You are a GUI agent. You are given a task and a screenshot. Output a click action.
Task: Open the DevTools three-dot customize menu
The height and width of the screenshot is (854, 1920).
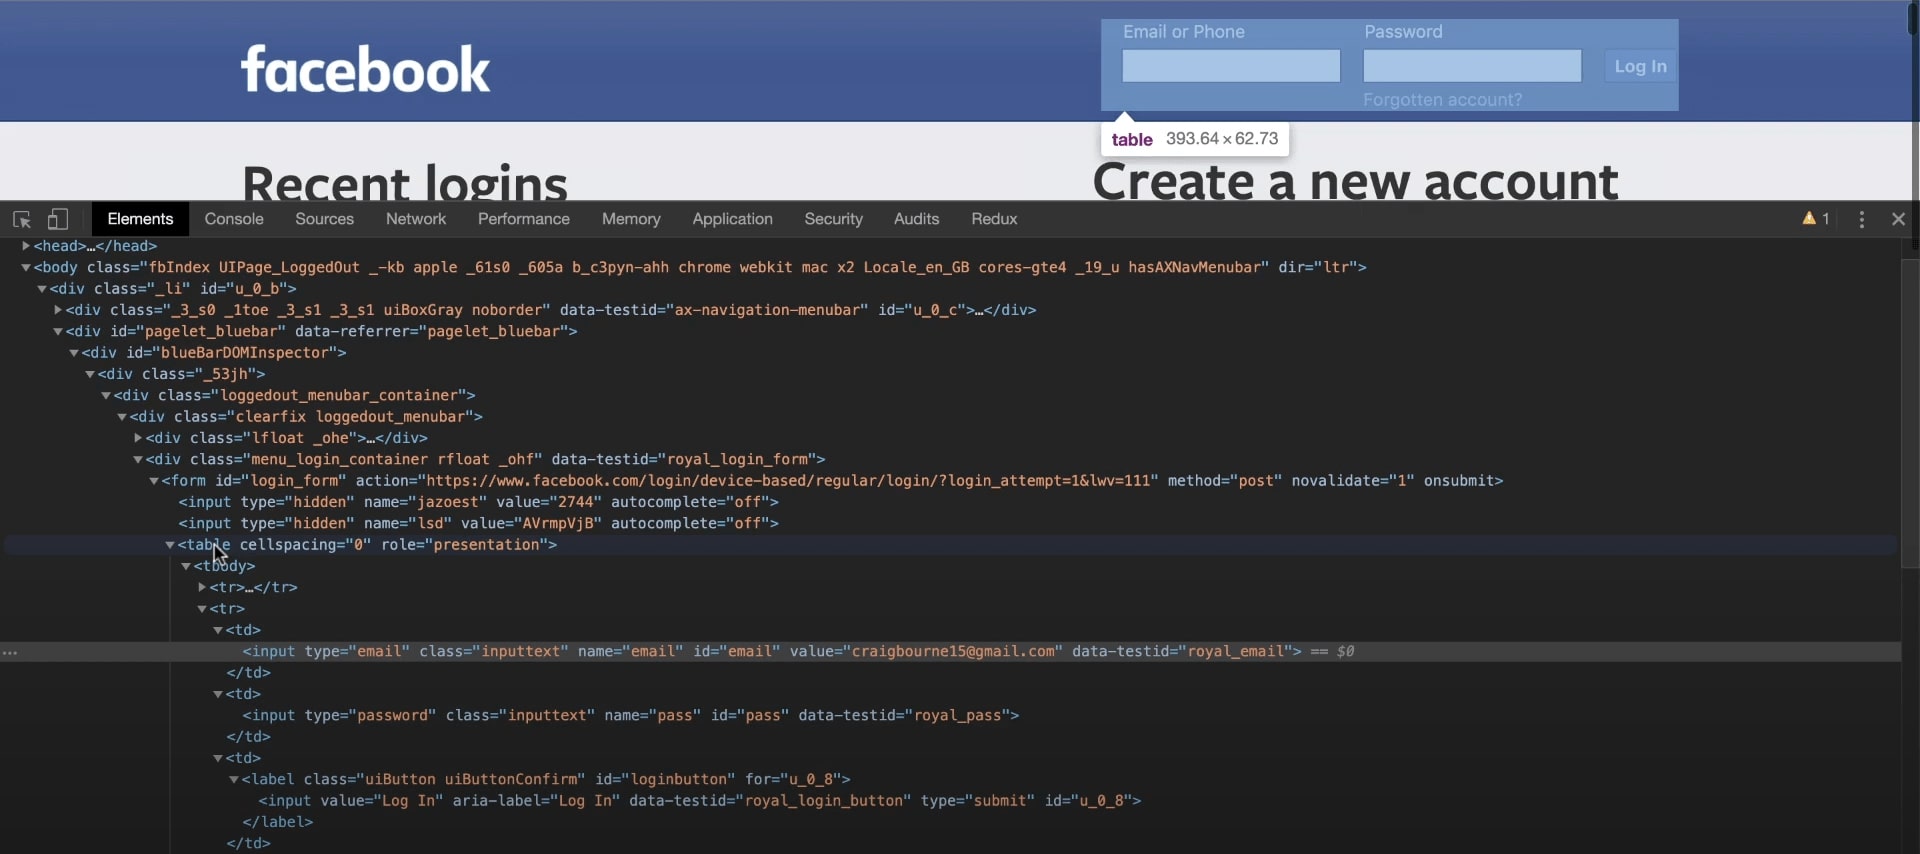pos(1862,219)
